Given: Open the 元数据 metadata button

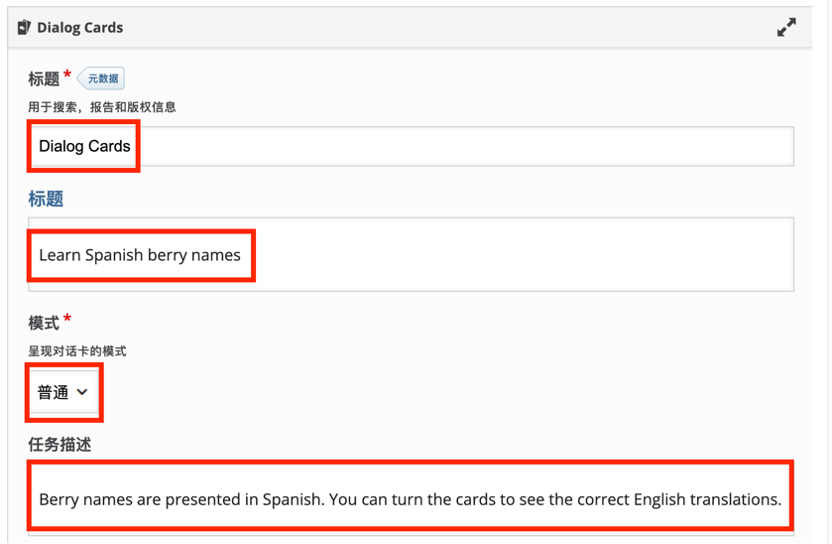Looking at the screenshot, I should pyautogui.click(x=101, y=79).
